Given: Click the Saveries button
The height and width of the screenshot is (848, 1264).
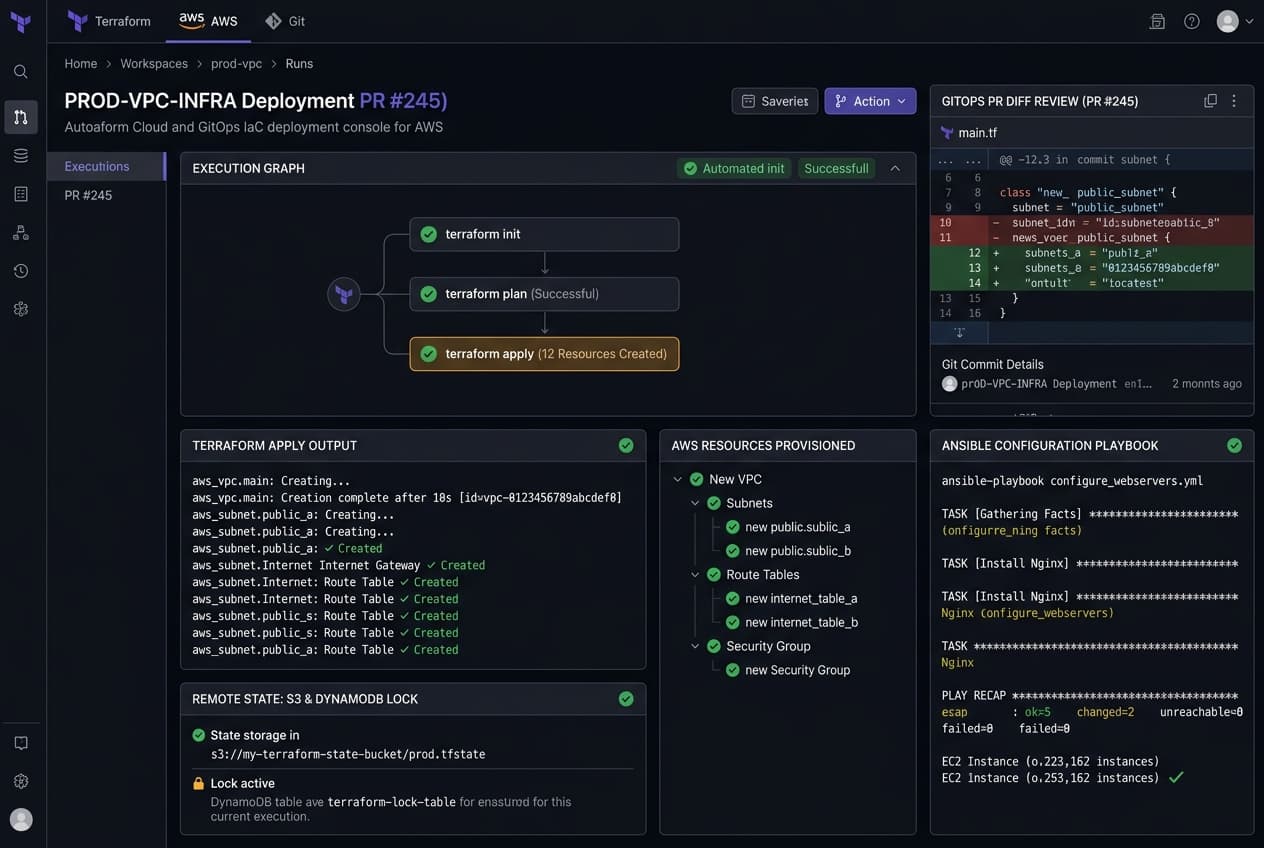Looking at the screenshot, I should [x=775, y=101].
